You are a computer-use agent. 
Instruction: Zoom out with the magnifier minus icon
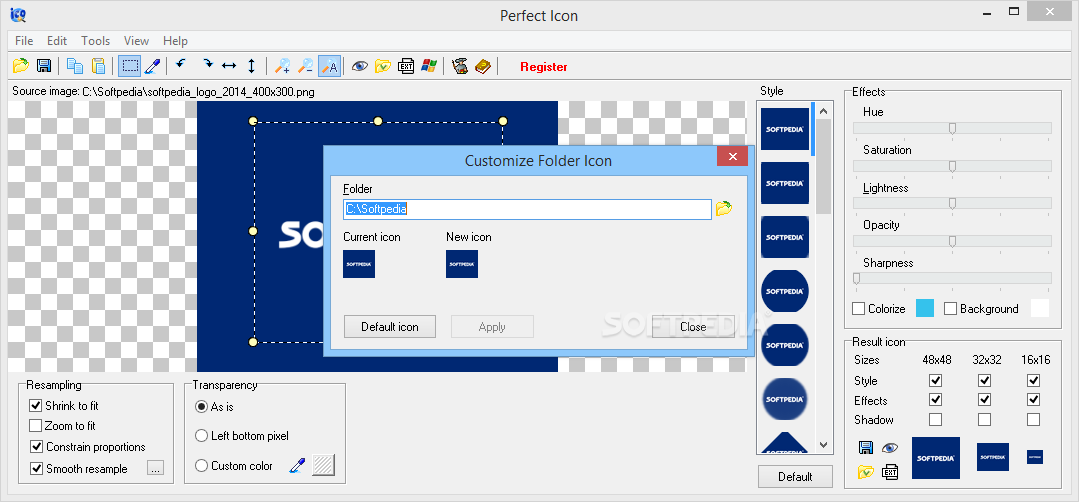(306, 66)
